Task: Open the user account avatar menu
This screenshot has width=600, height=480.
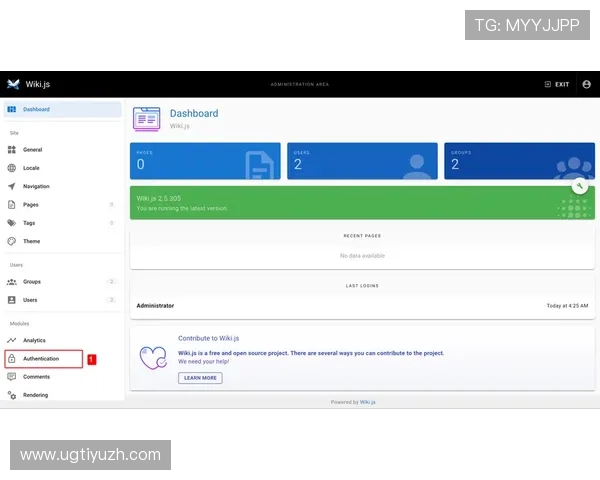Action: tap(586, 84)
